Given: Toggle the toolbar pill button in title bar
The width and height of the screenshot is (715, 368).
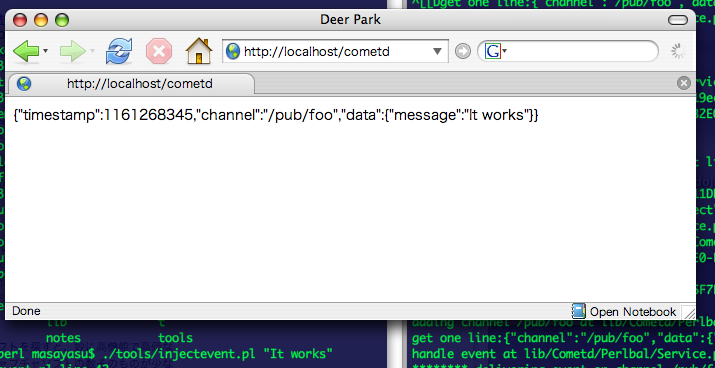Looking at the screenshot, I should (678, 20).
